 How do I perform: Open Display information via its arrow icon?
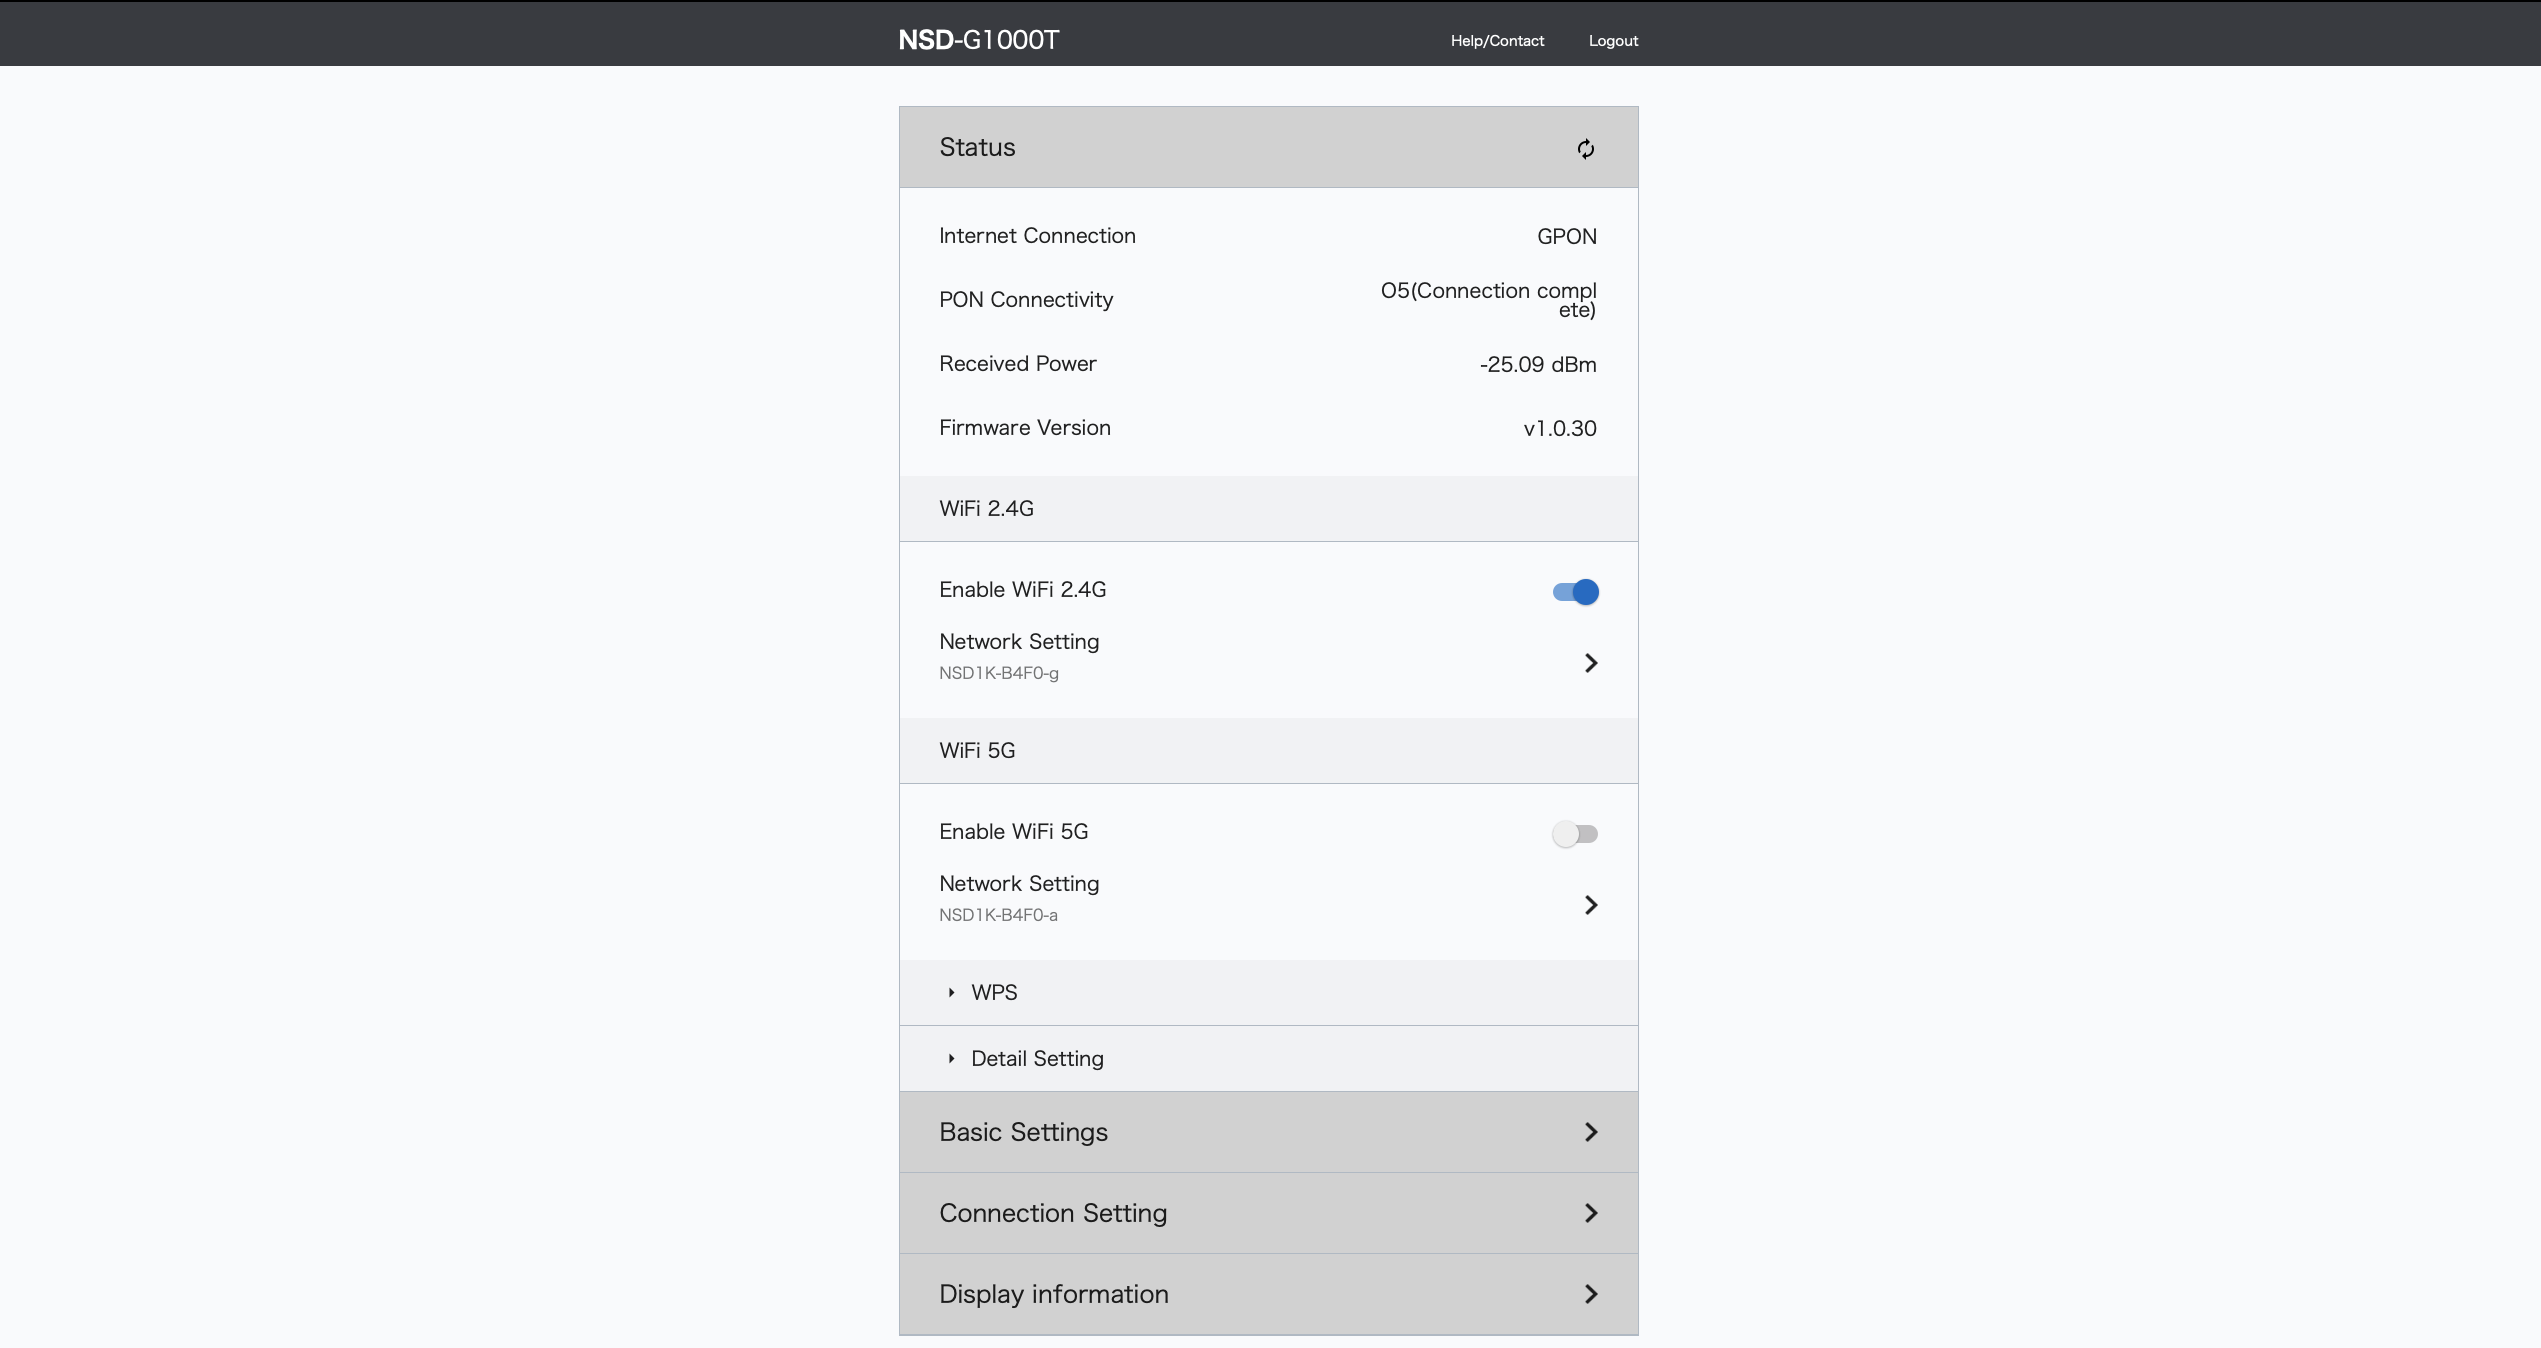[1590, 1293]
